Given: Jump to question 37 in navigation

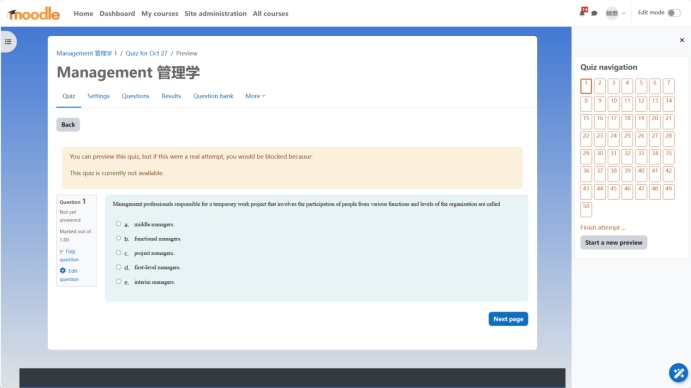Looking at the screenshot, I should (x=600, y=174).
